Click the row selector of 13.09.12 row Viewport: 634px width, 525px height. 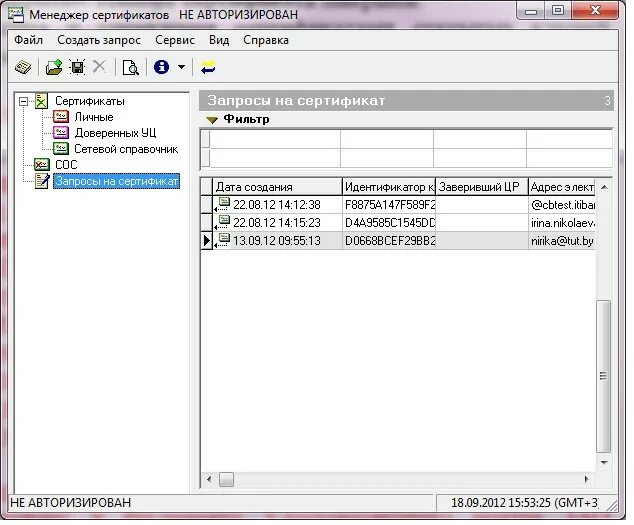point(207,241)
